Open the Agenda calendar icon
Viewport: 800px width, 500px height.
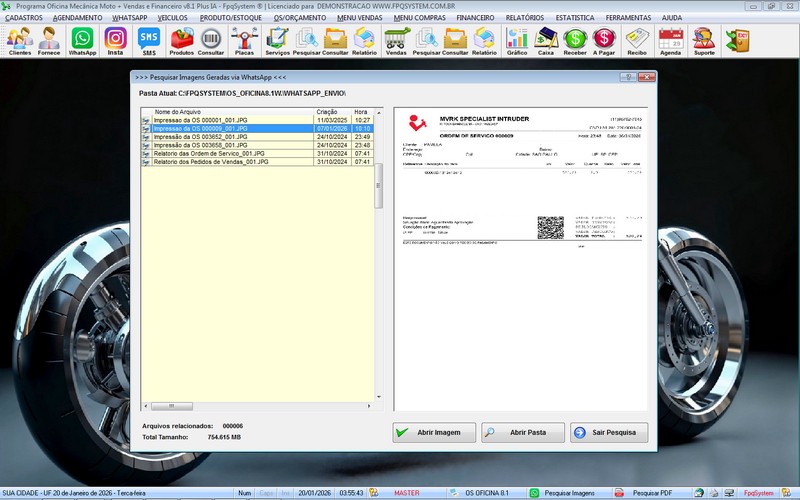[670, 41]
